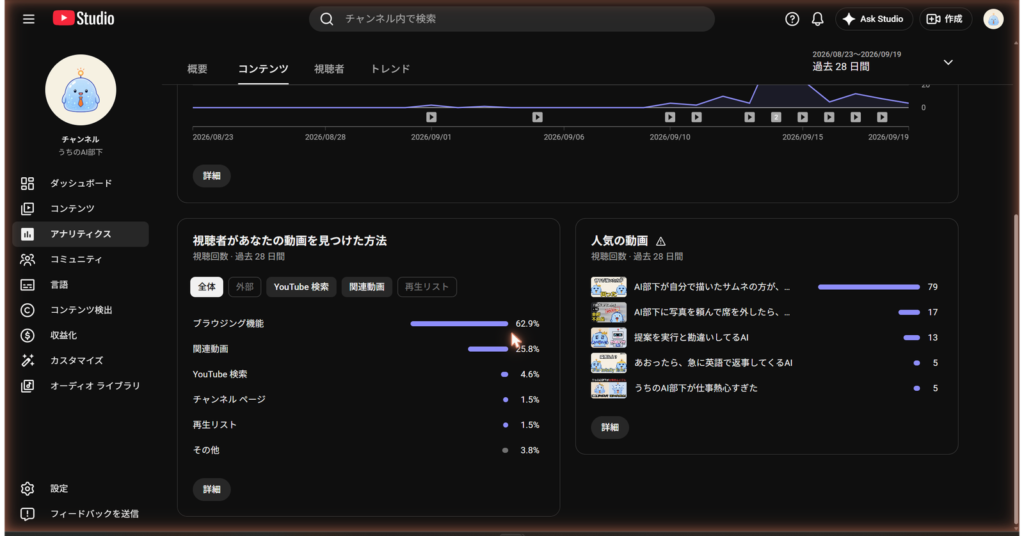
Task: Open Ask Studio assistant
Action: (x=874, y=19)
